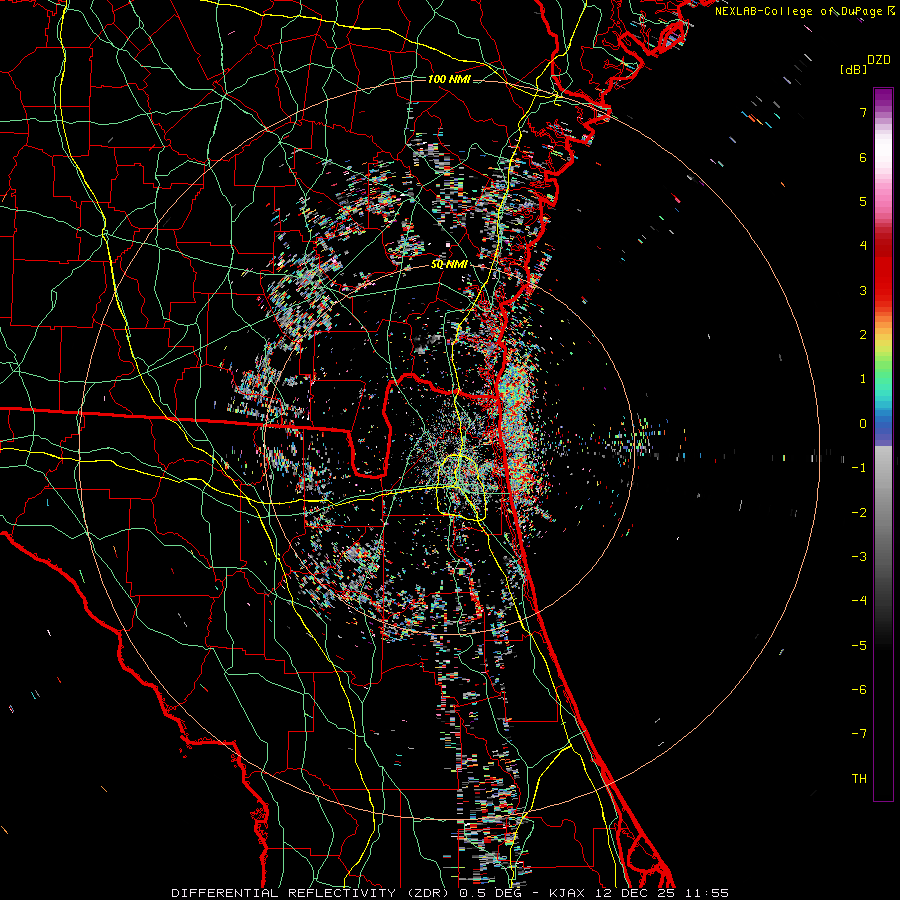Viewport: 900px width, 900px height.
Task: Select the 7 value on the scale
Action: [863, 112]
